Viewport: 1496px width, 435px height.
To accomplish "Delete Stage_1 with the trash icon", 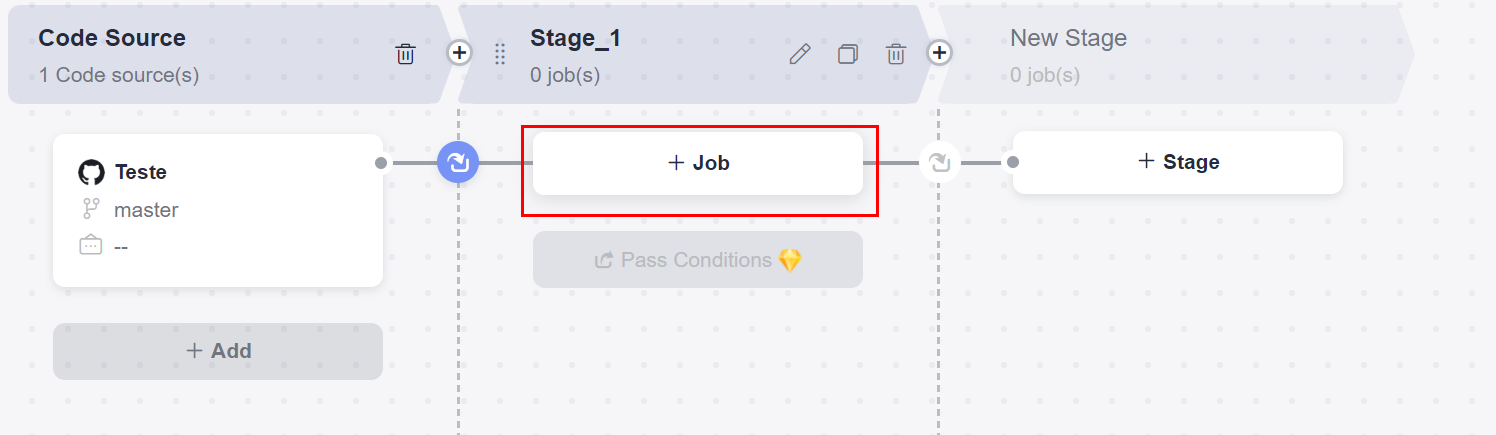I will (x=896, y=54).
